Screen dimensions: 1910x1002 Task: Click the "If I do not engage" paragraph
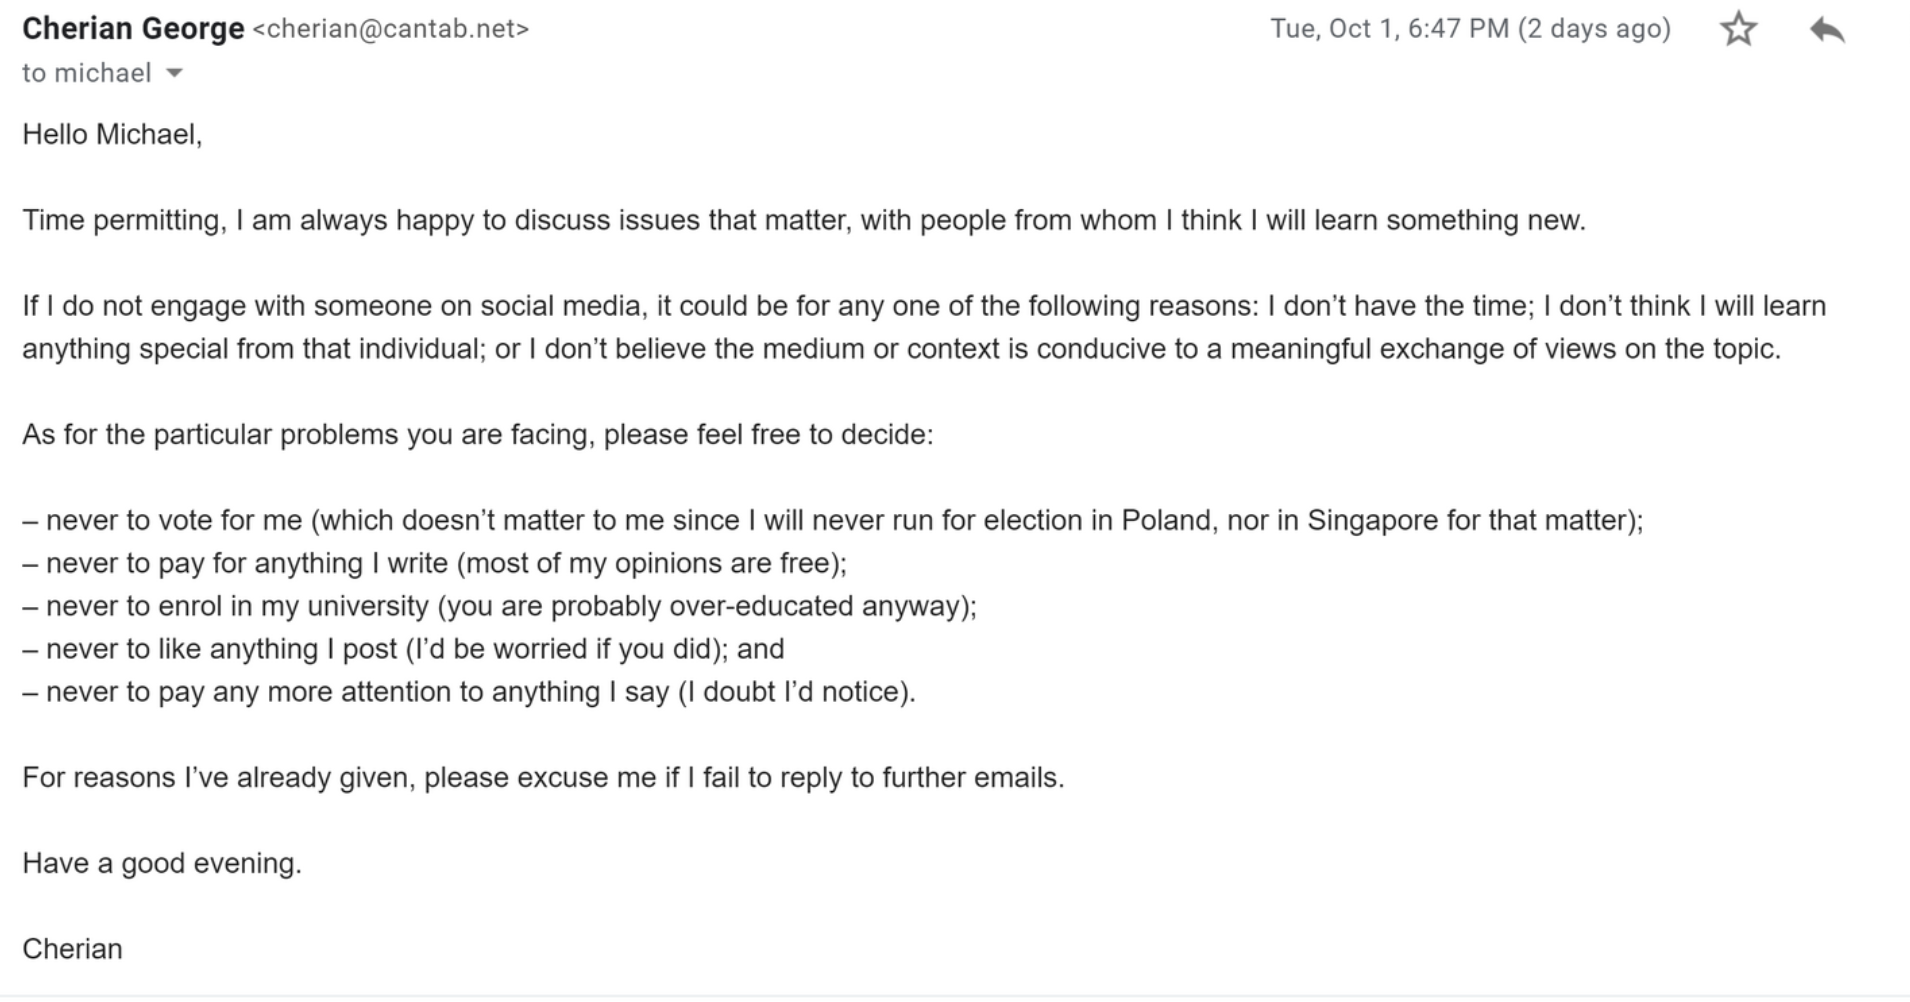(x=924, y=327)
